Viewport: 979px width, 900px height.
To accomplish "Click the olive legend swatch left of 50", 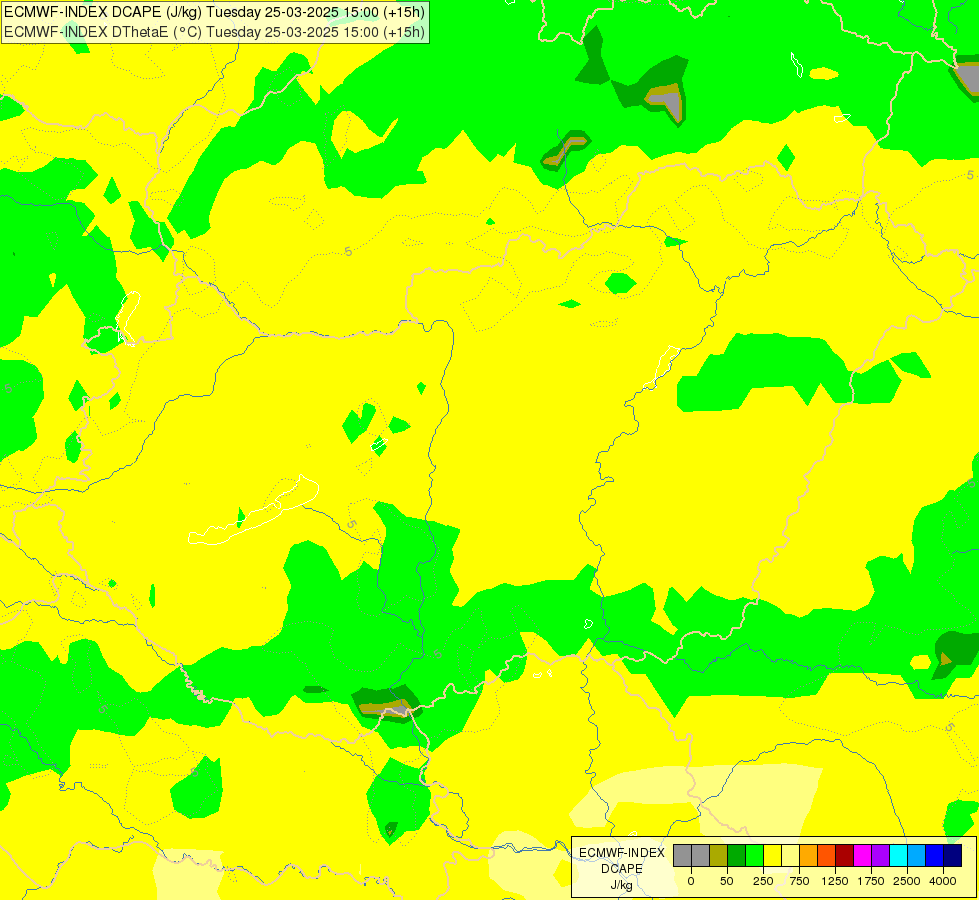I will (x=718, y=855).
